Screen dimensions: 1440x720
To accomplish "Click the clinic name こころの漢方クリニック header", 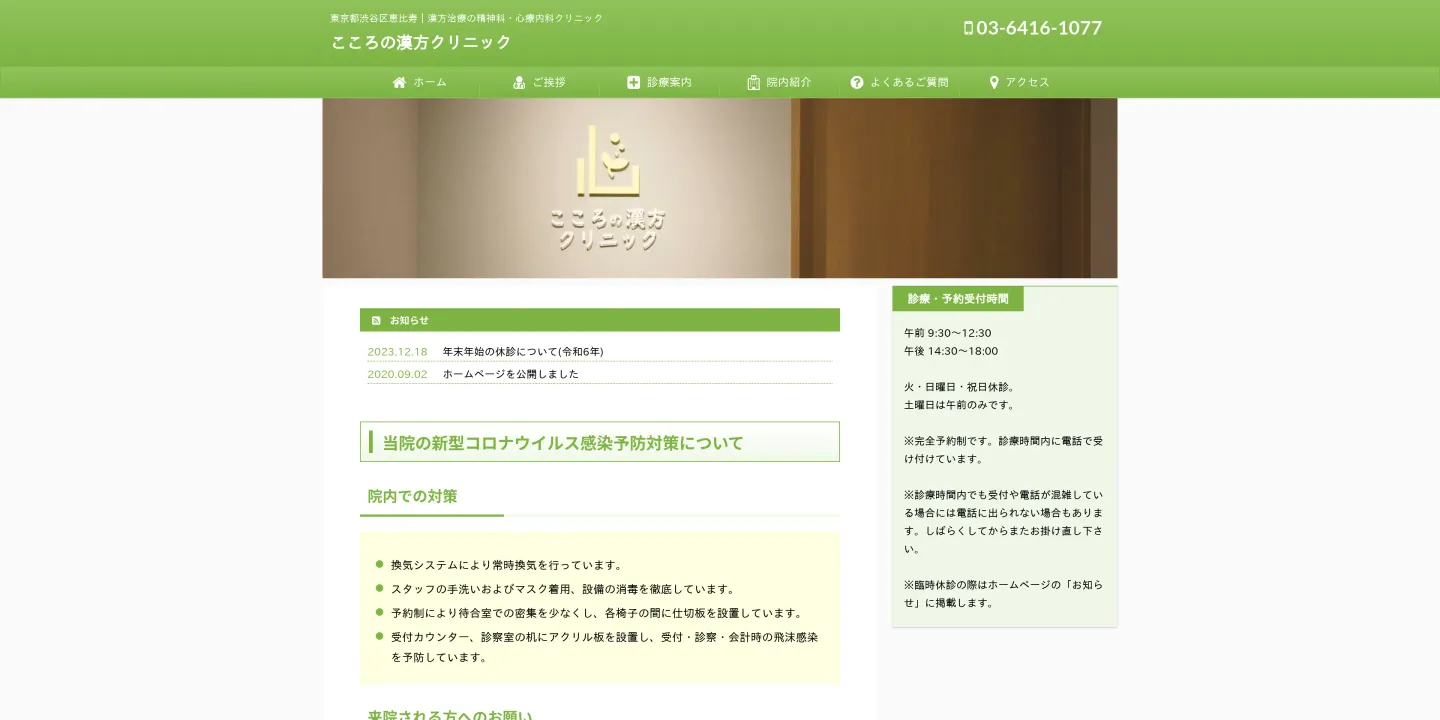I will (x=420, y=42).
